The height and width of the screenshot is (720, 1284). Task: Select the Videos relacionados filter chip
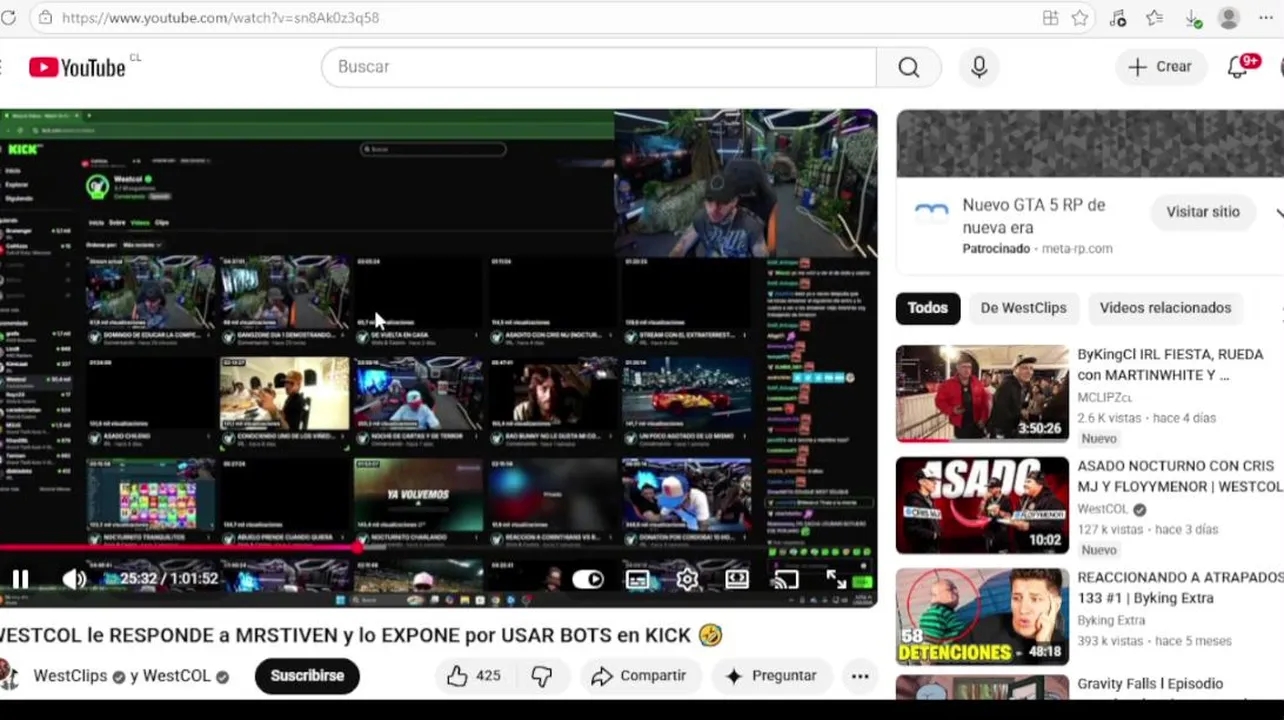point(1165,308)
